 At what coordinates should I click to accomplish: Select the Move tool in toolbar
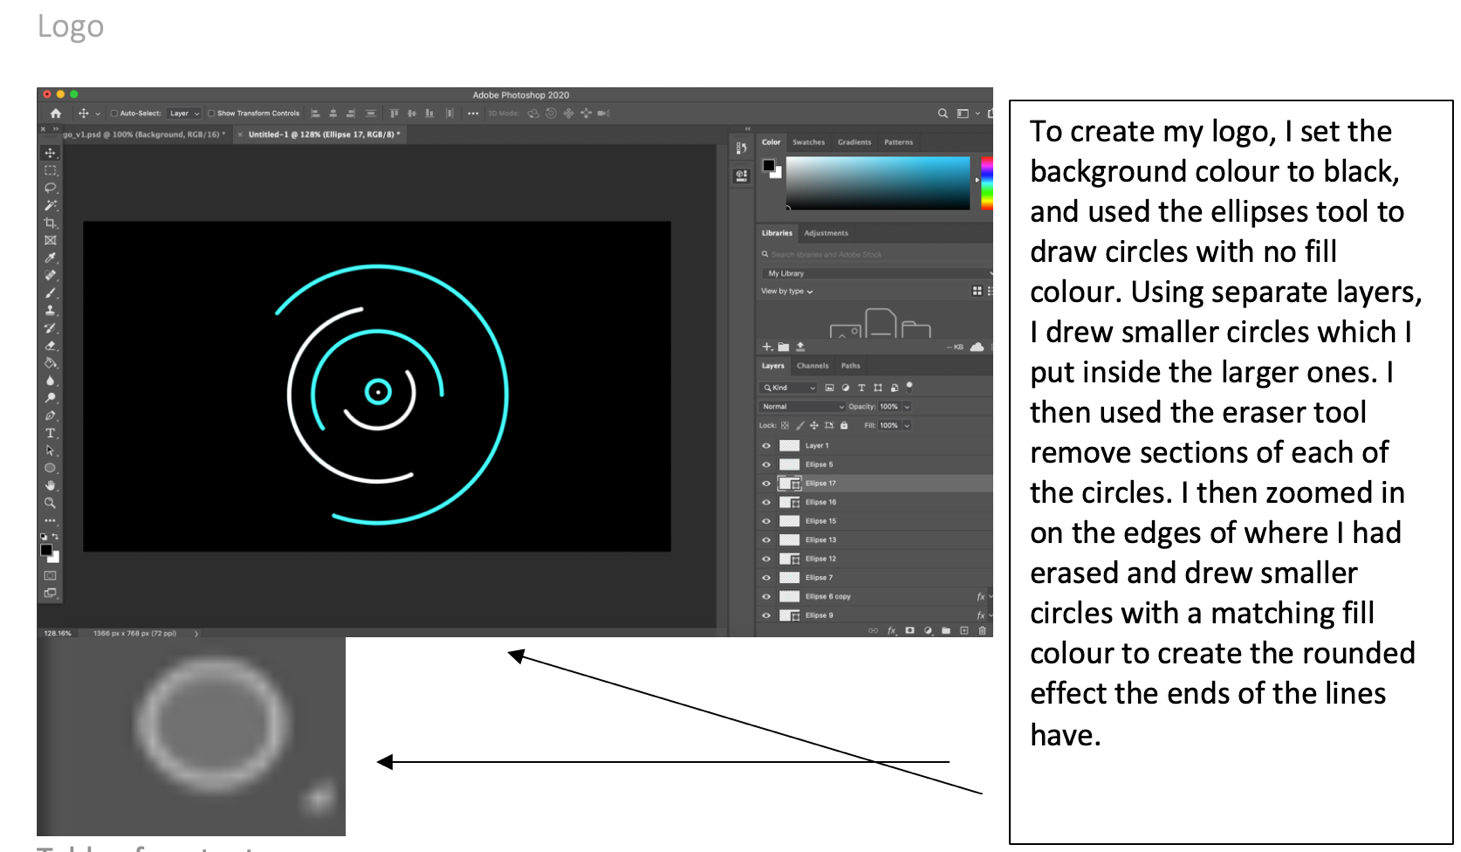coord(50,153)
